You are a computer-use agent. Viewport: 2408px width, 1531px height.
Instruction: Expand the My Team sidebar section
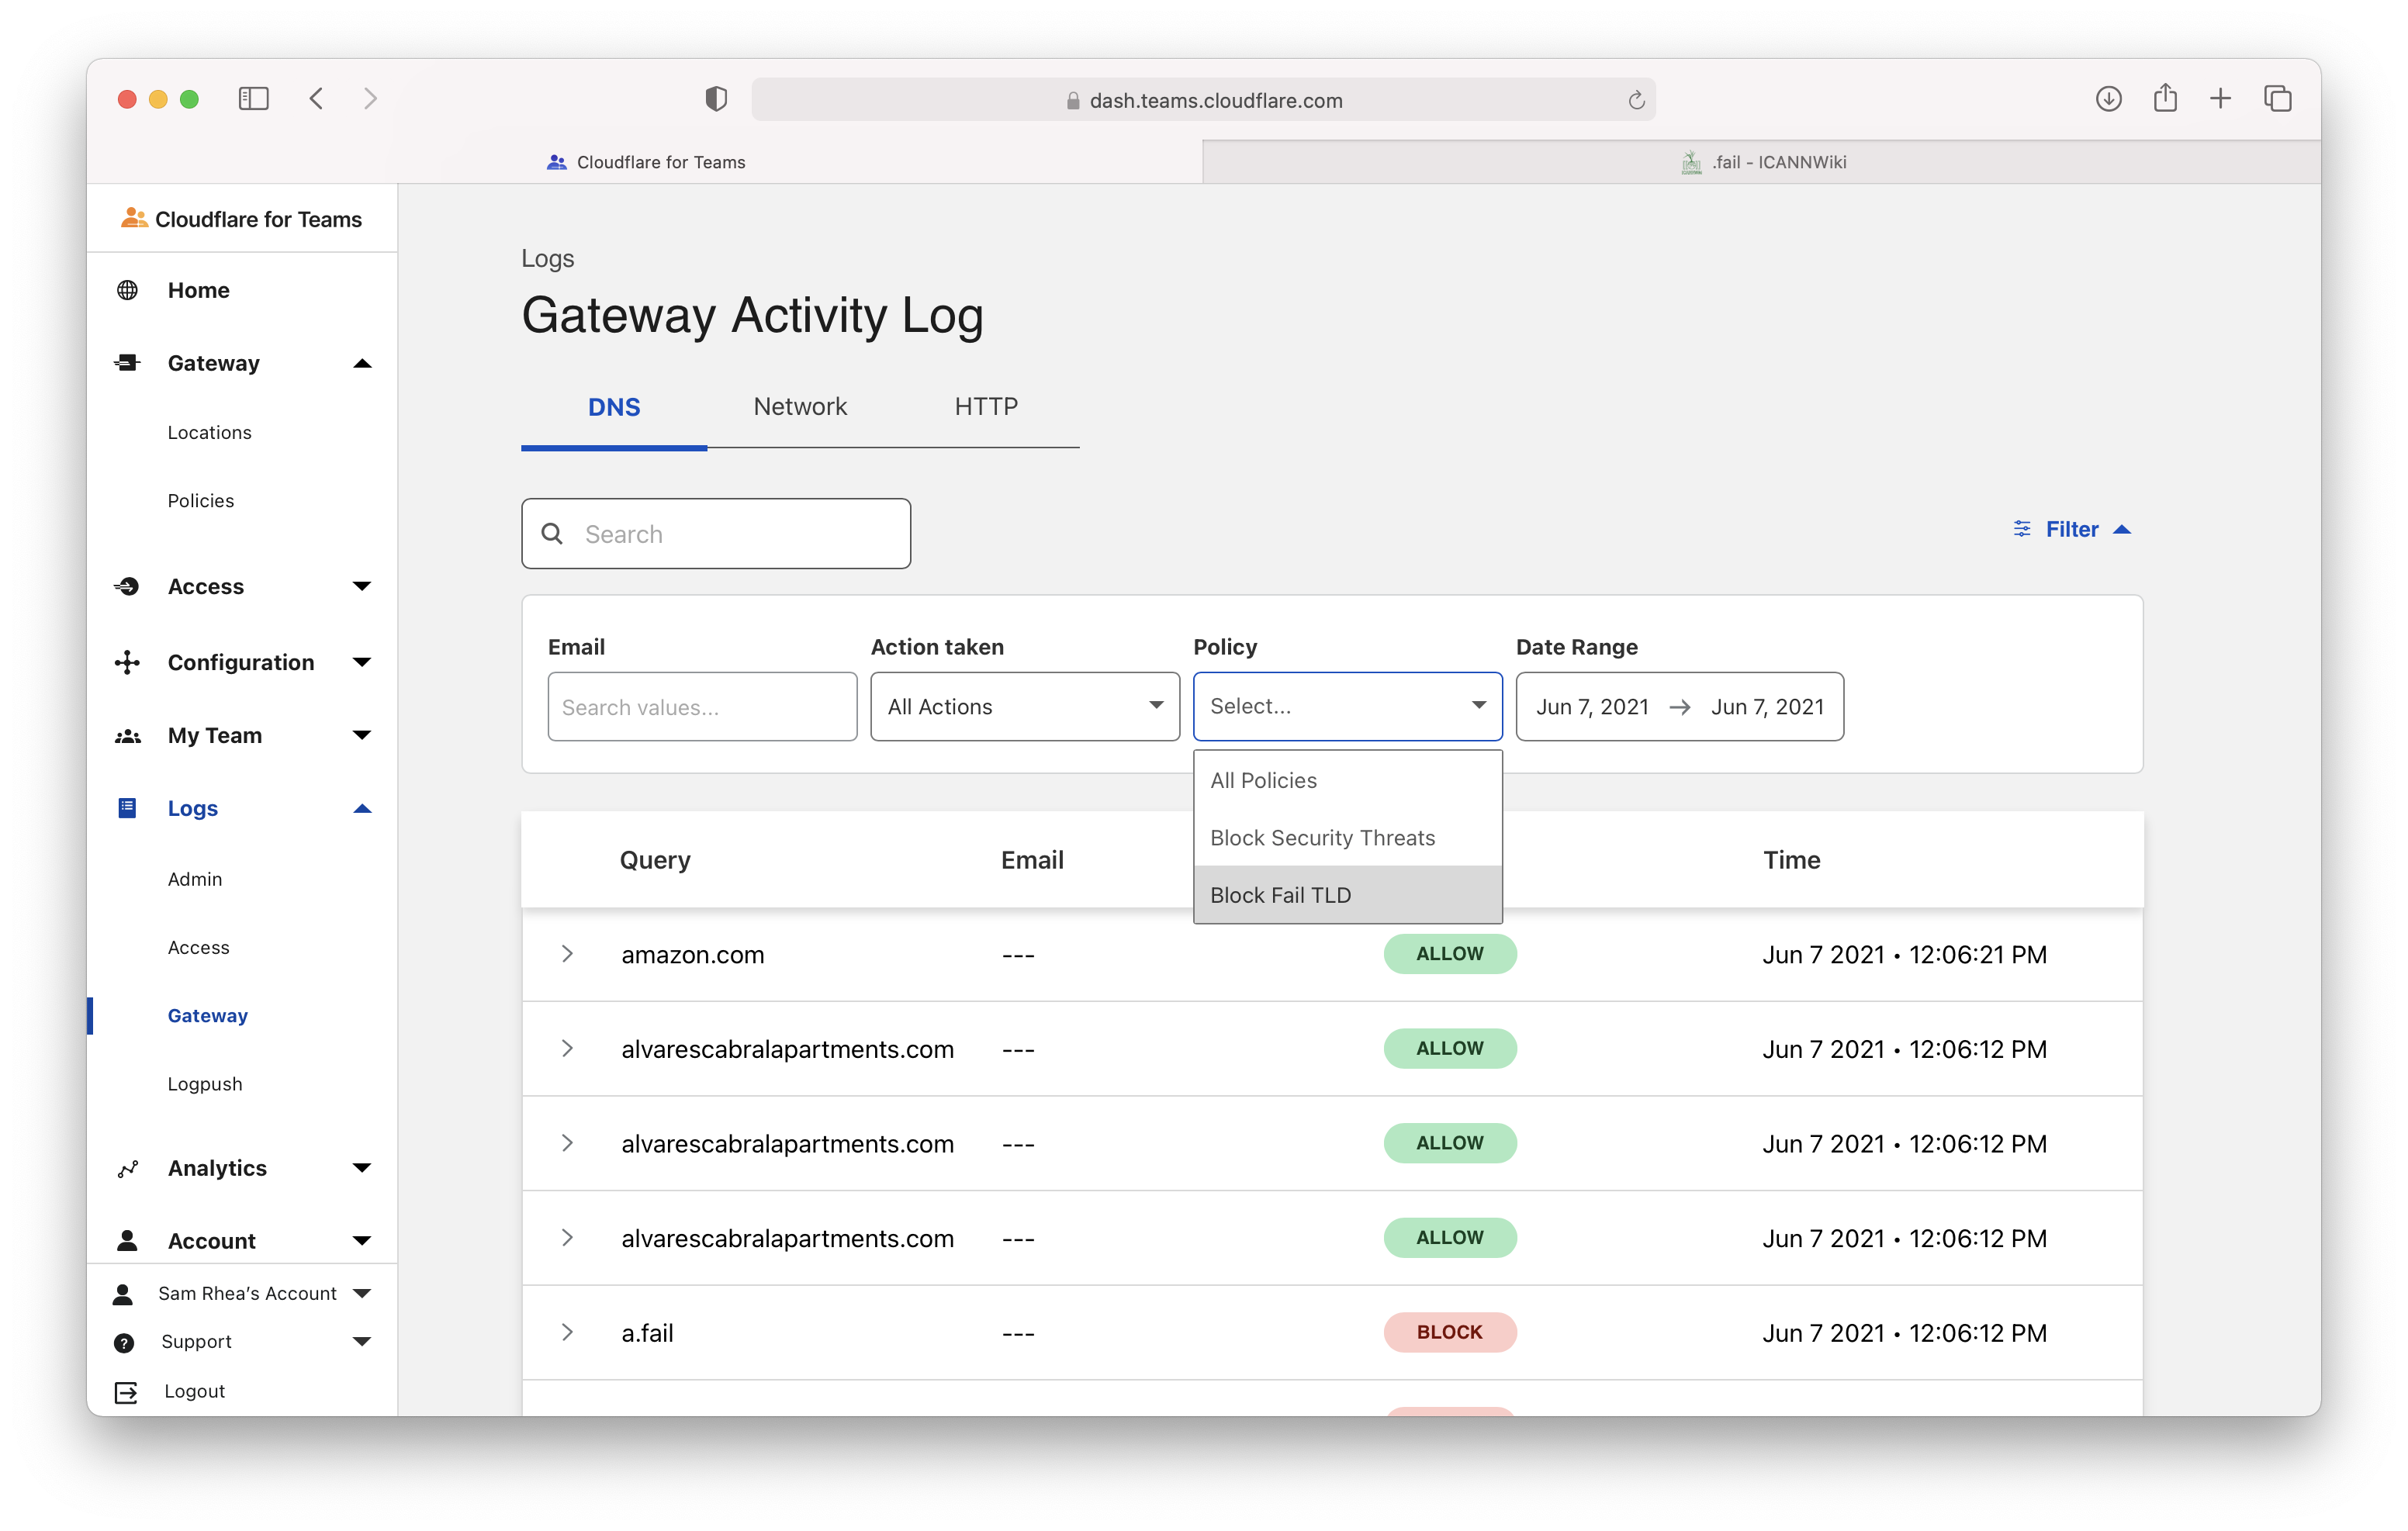(x=362, y=735)
